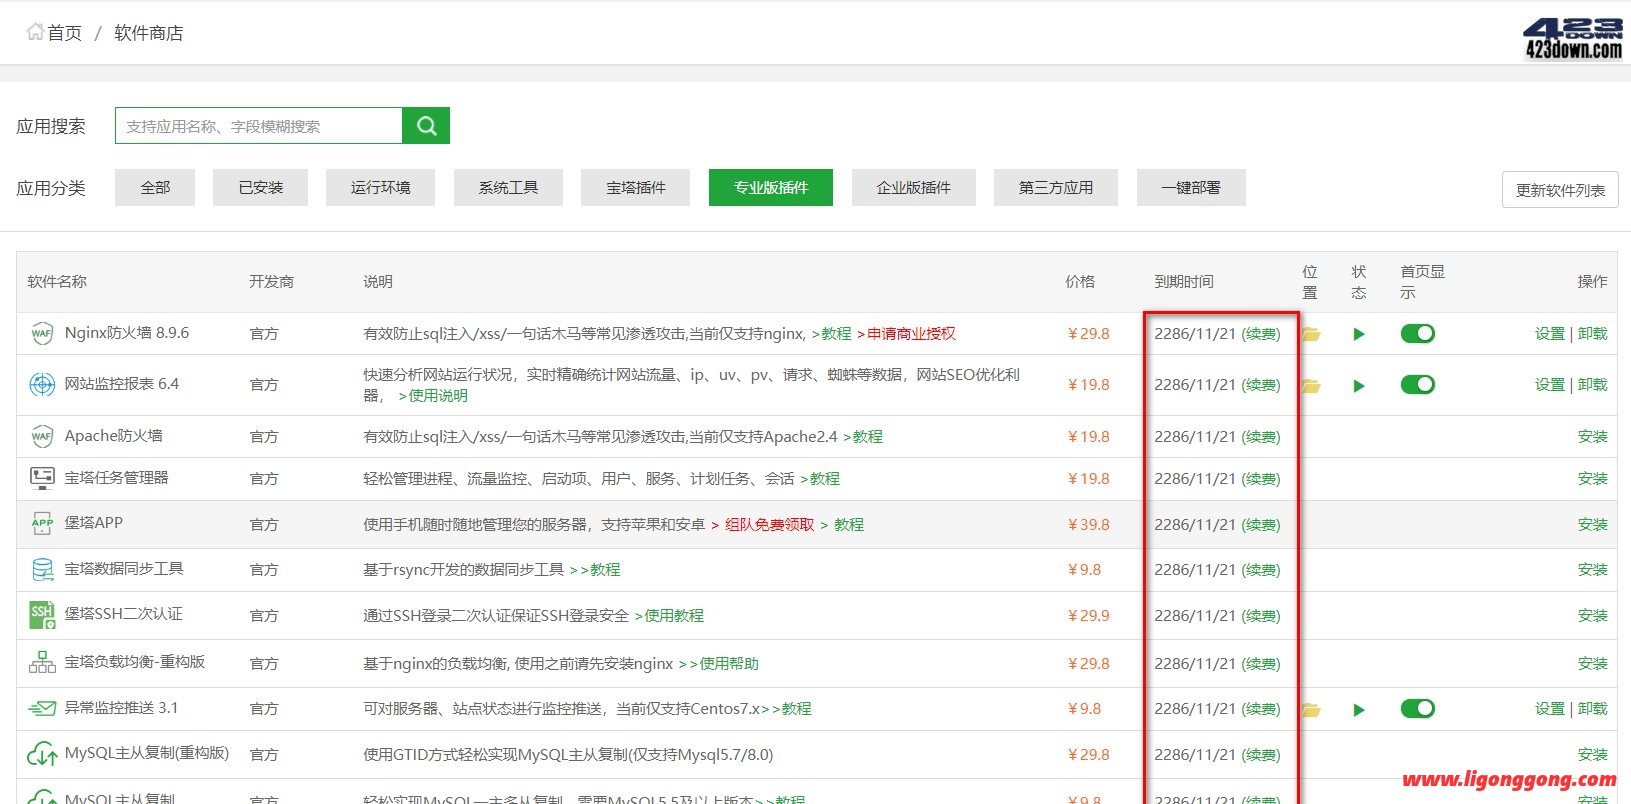
Task: Click 设置 for Nginx防火墙
Action: pyautogui.click(x=1550, y=334)
